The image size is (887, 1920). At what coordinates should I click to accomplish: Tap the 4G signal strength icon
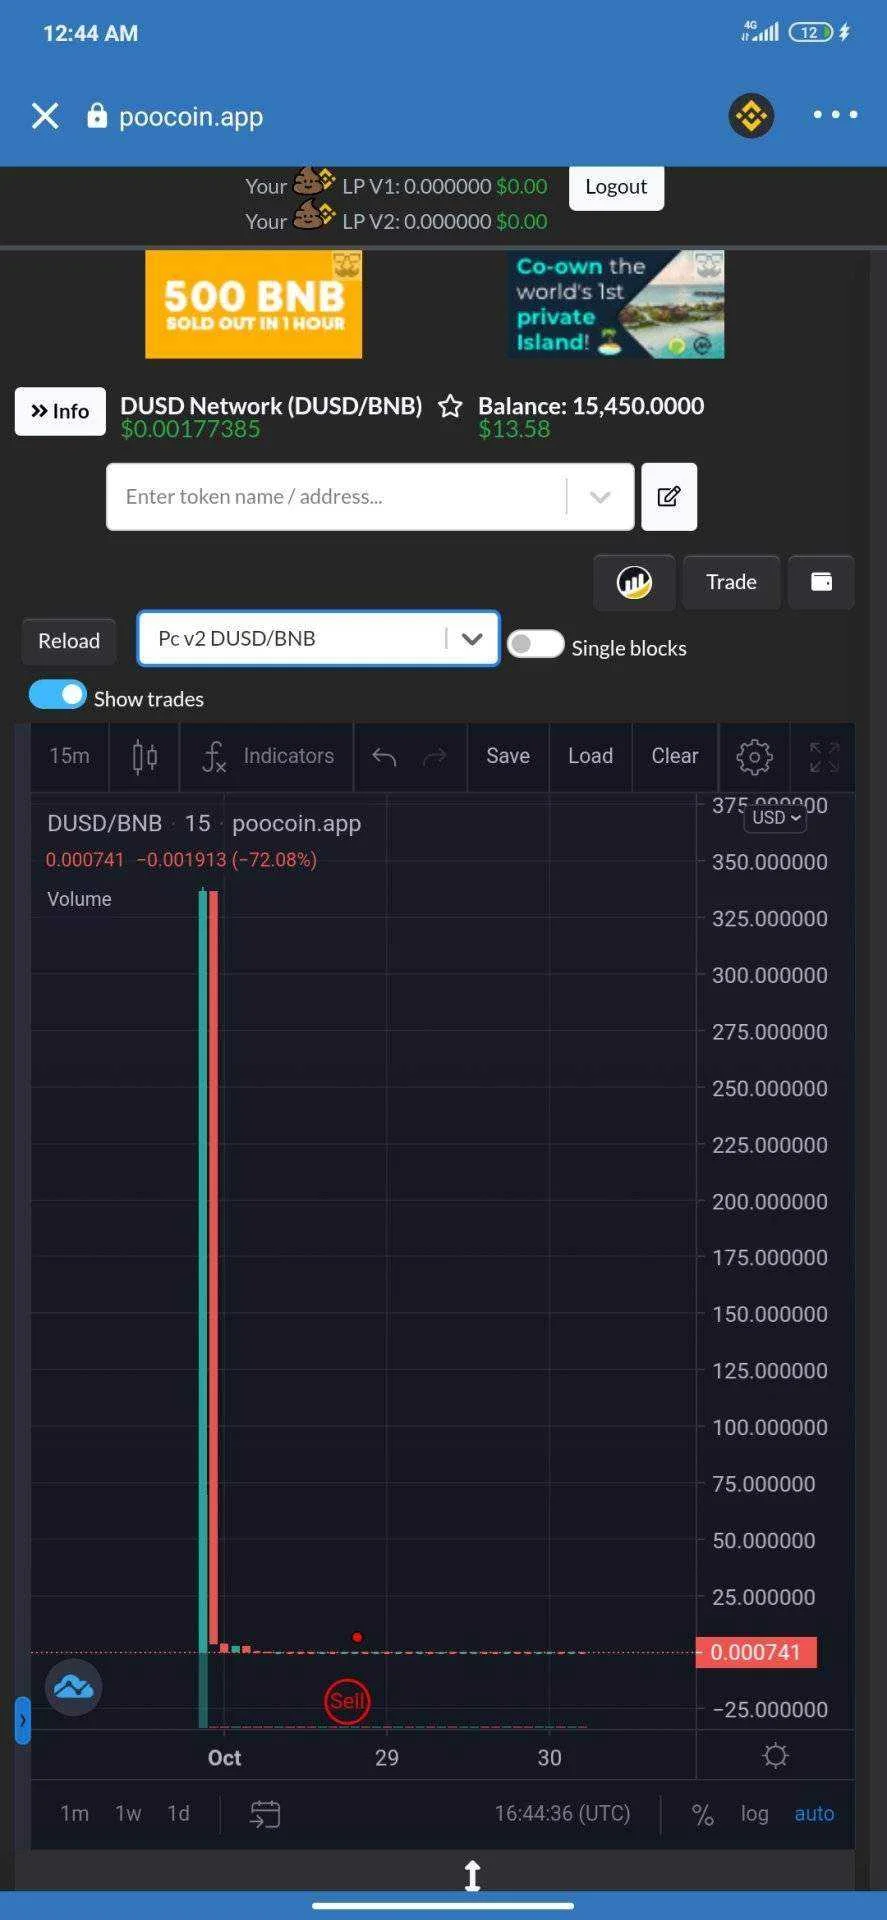pos(760,32)
